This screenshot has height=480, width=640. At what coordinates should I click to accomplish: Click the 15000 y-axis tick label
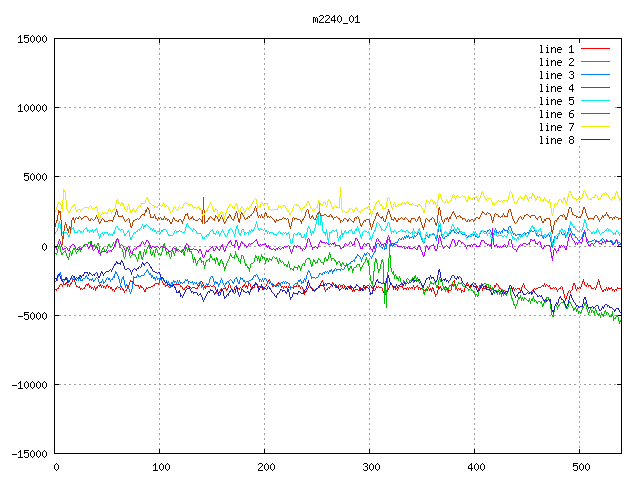tap(32, 39)
